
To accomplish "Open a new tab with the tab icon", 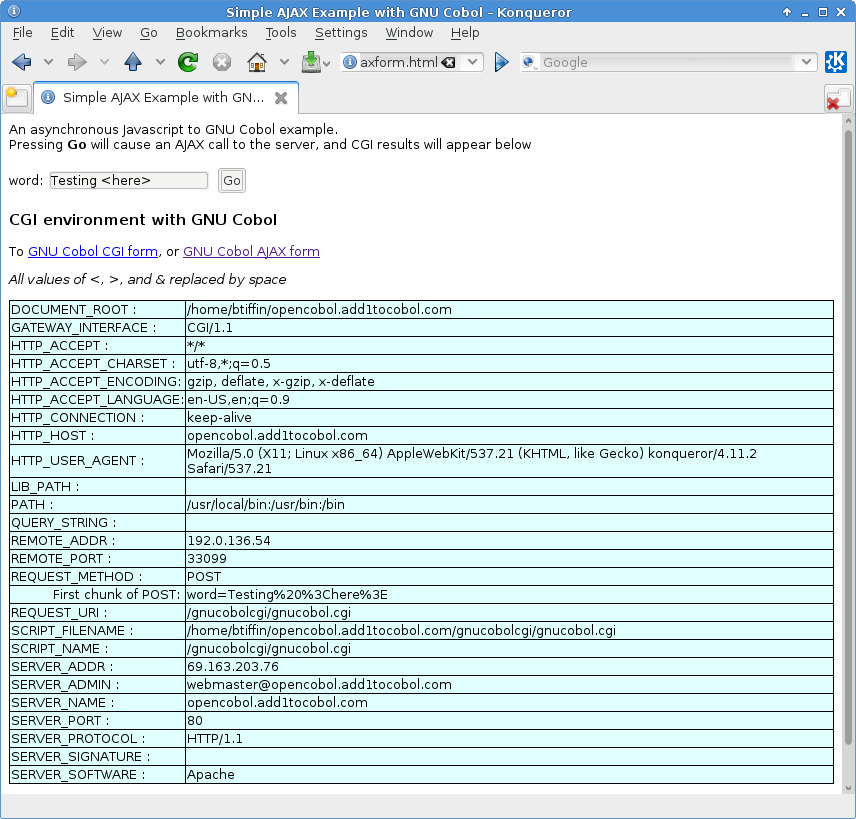I will point(16,97).
